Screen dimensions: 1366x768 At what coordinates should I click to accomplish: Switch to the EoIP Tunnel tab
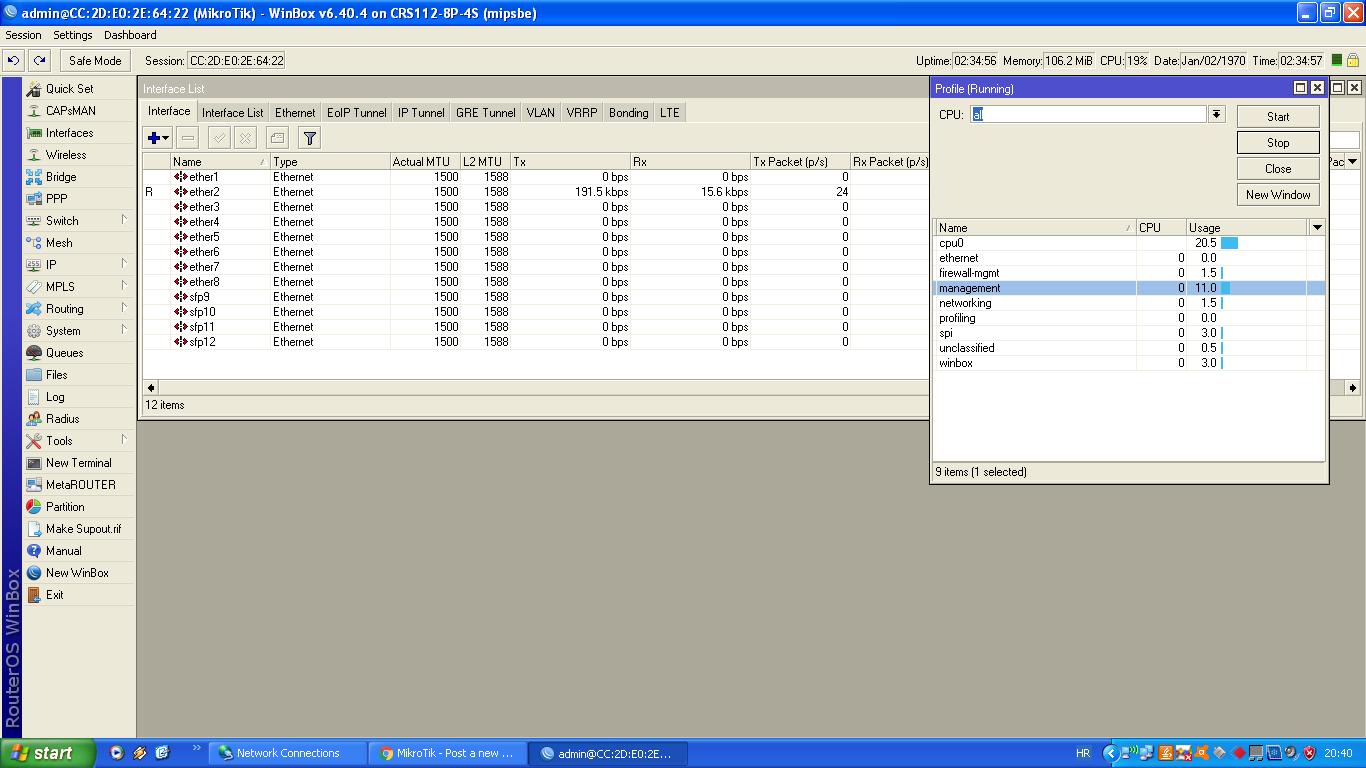click(x=357, y=113)
